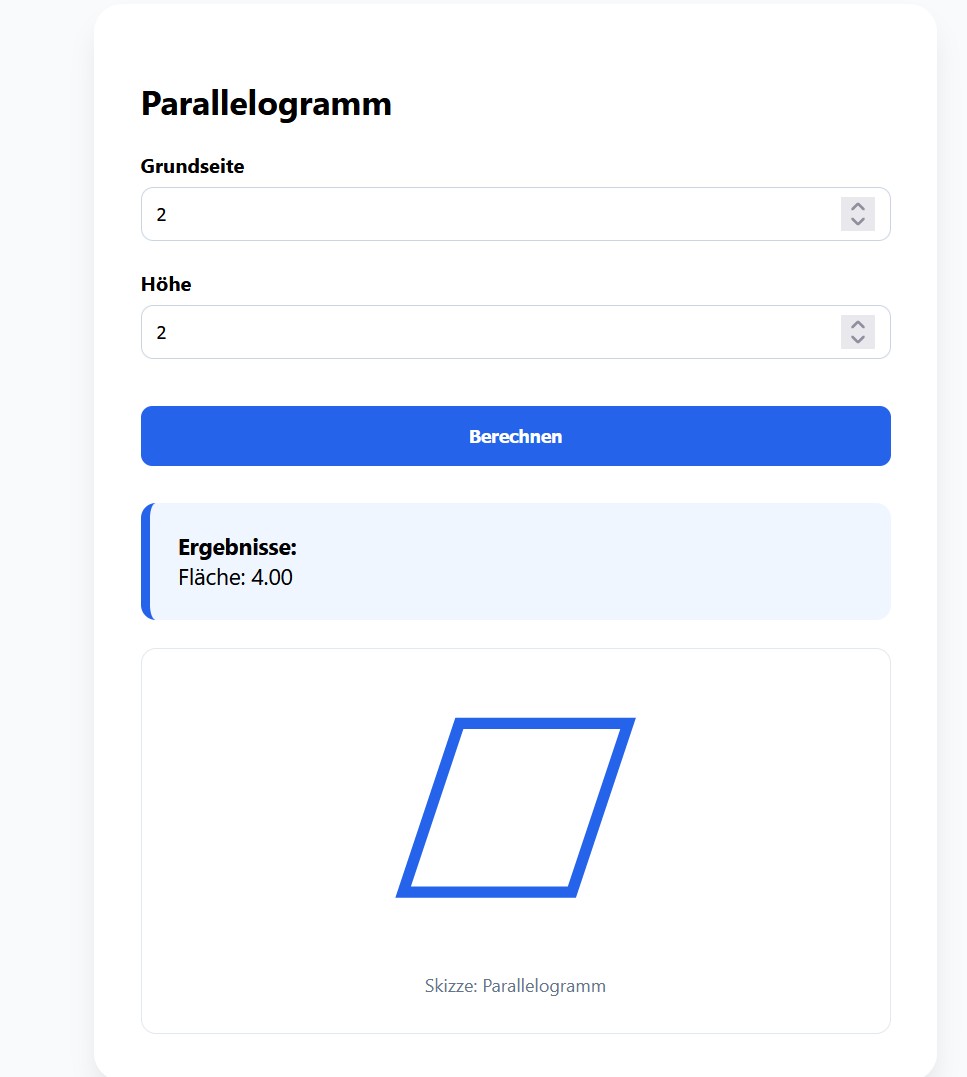
Task: Click inside the white interior of the parallelogram
Action: (x=515, y=808)
